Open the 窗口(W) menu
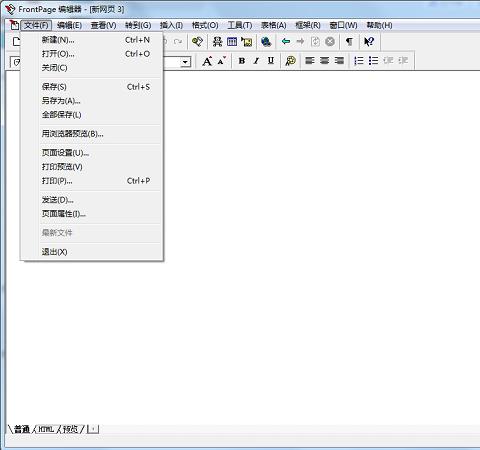This screenshot has height=450, width=480. point(343,25)
